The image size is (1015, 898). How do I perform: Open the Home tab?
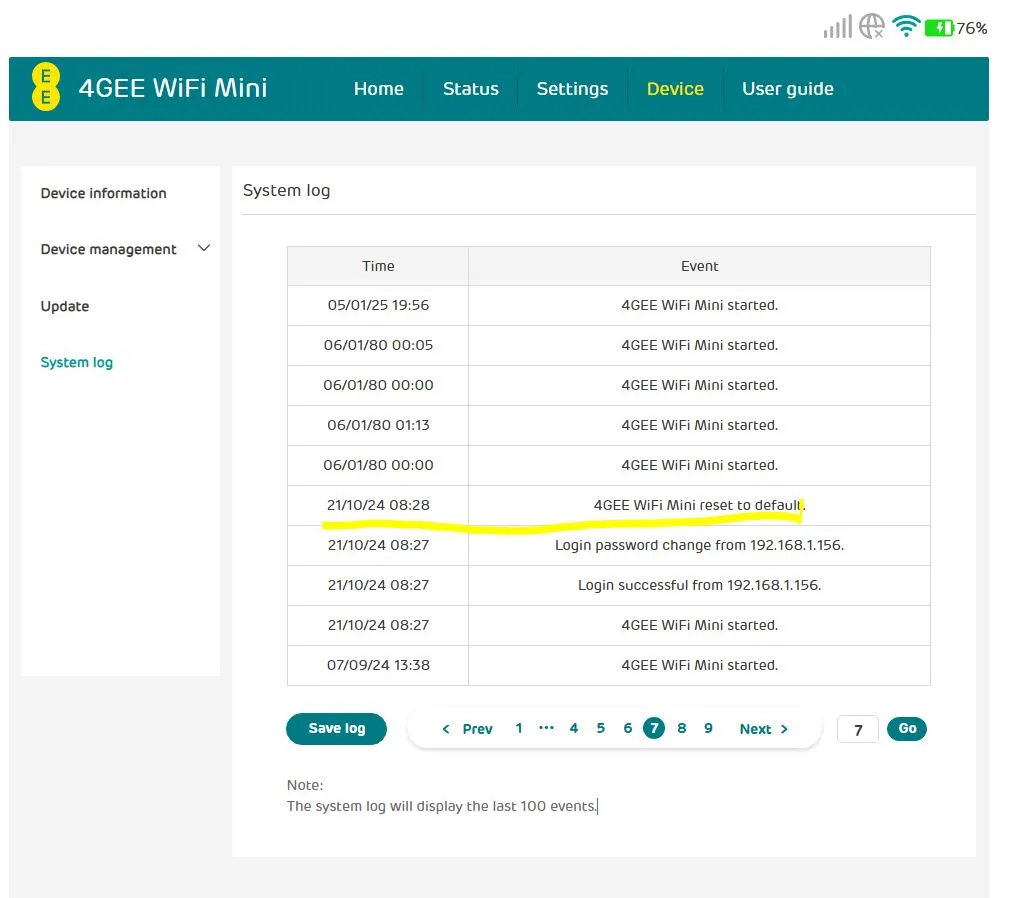pyautogui.click(x=379, y=89)
